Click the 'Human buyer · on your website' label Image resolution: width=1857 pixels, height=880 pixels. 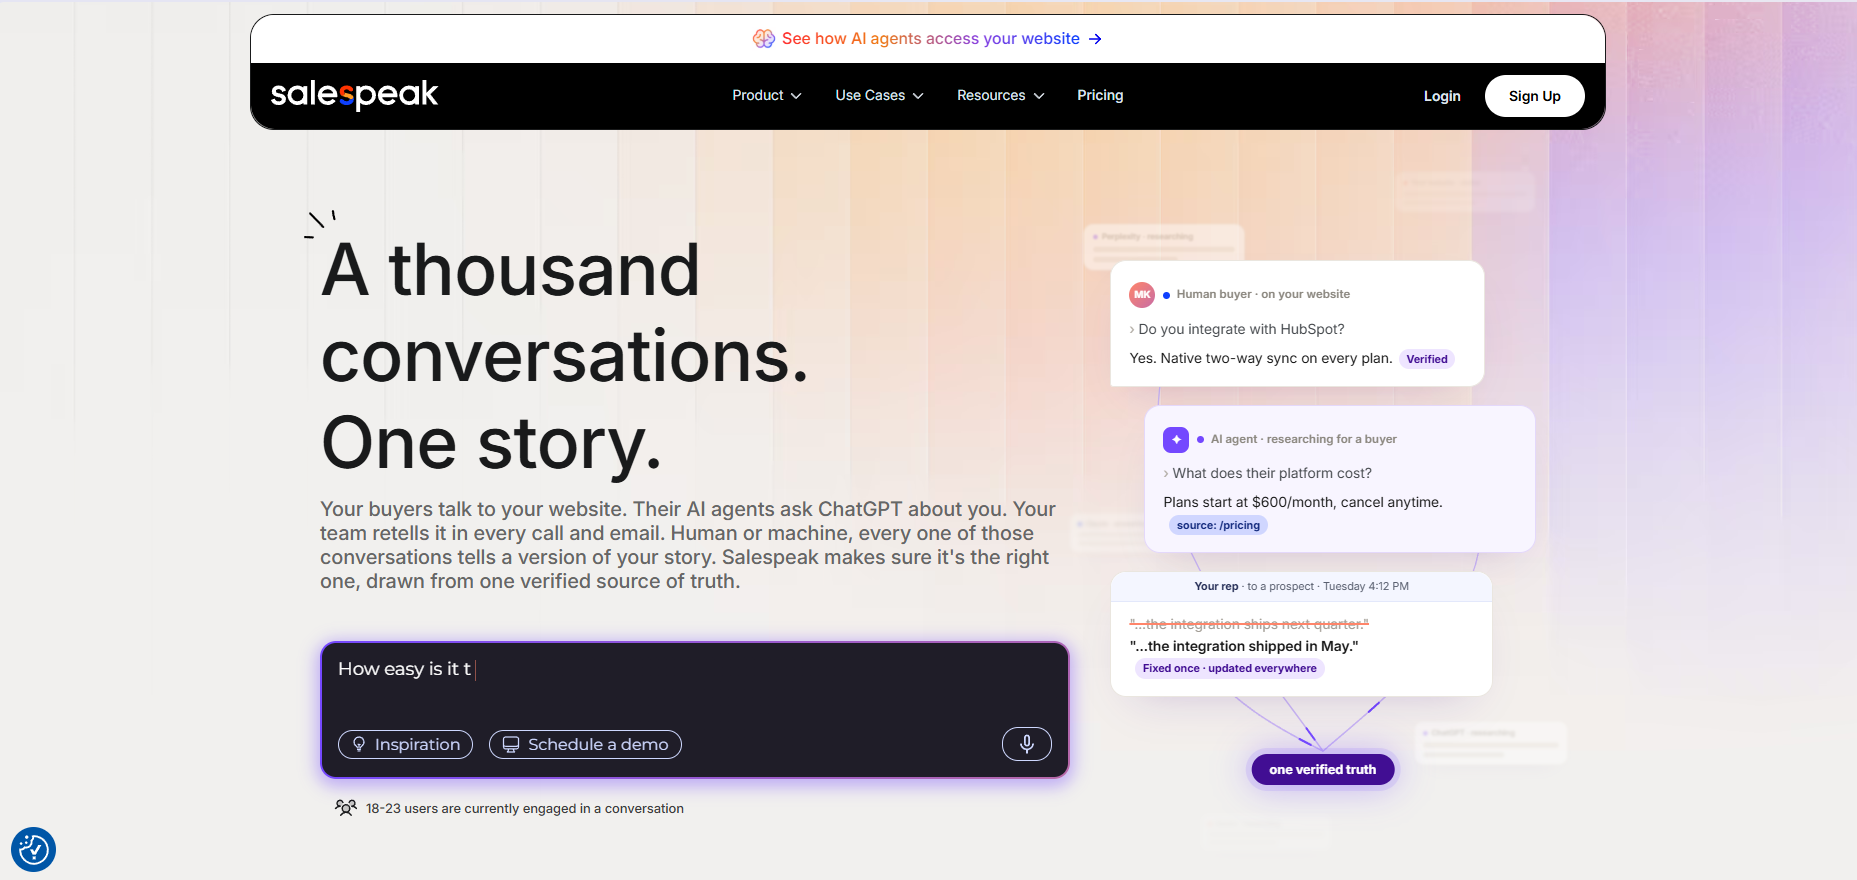[1263, 294]
